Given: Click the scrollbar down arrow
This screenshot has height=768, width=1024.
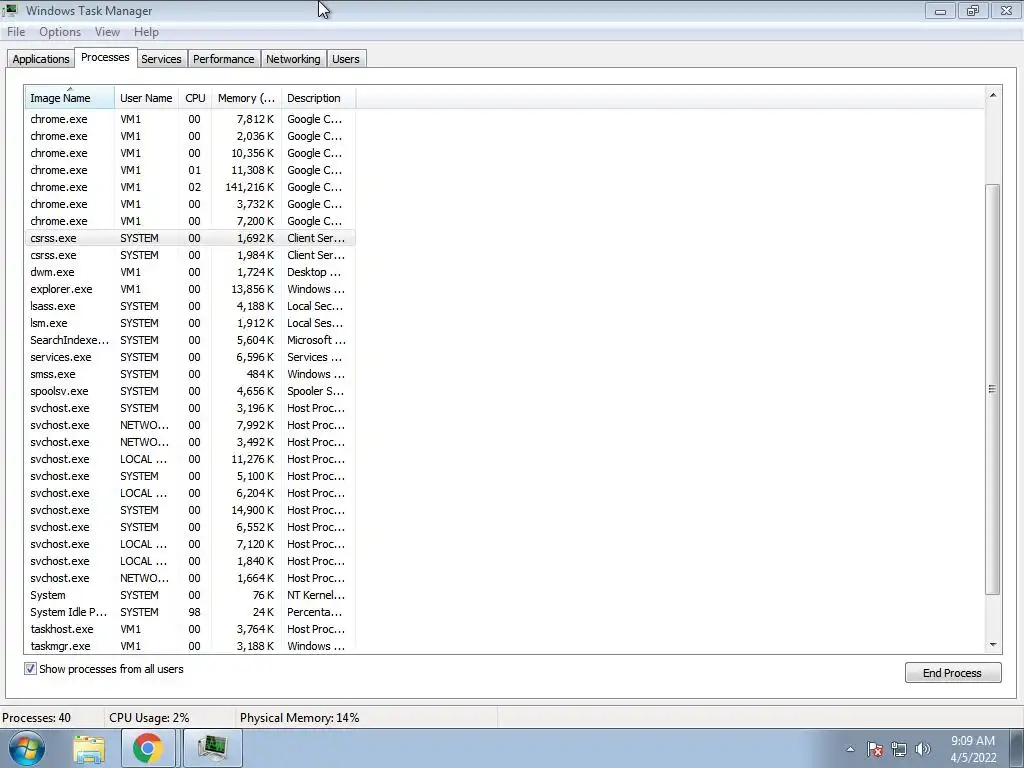Looking at the screenshot, I should tap(993, 645).
